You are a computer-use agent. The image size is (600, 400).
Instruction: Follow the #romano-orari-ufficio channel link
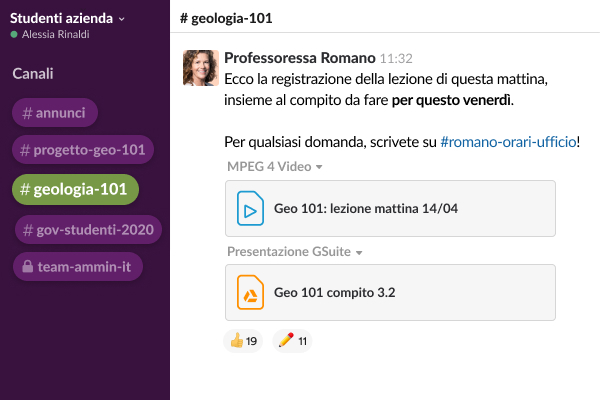pyautogui.click(x=508, y=142)
